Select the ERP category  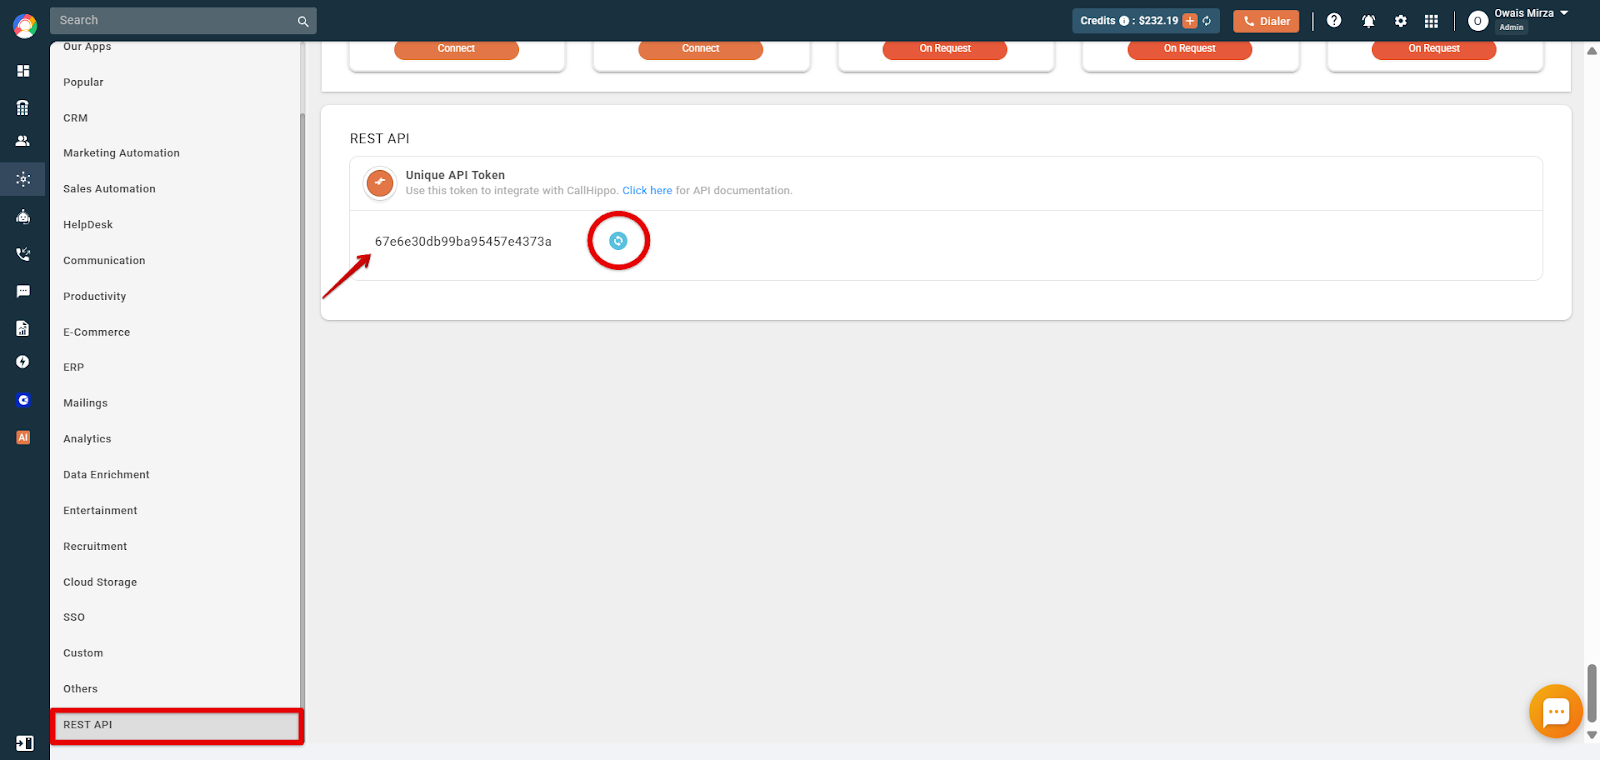pos(73,368)
